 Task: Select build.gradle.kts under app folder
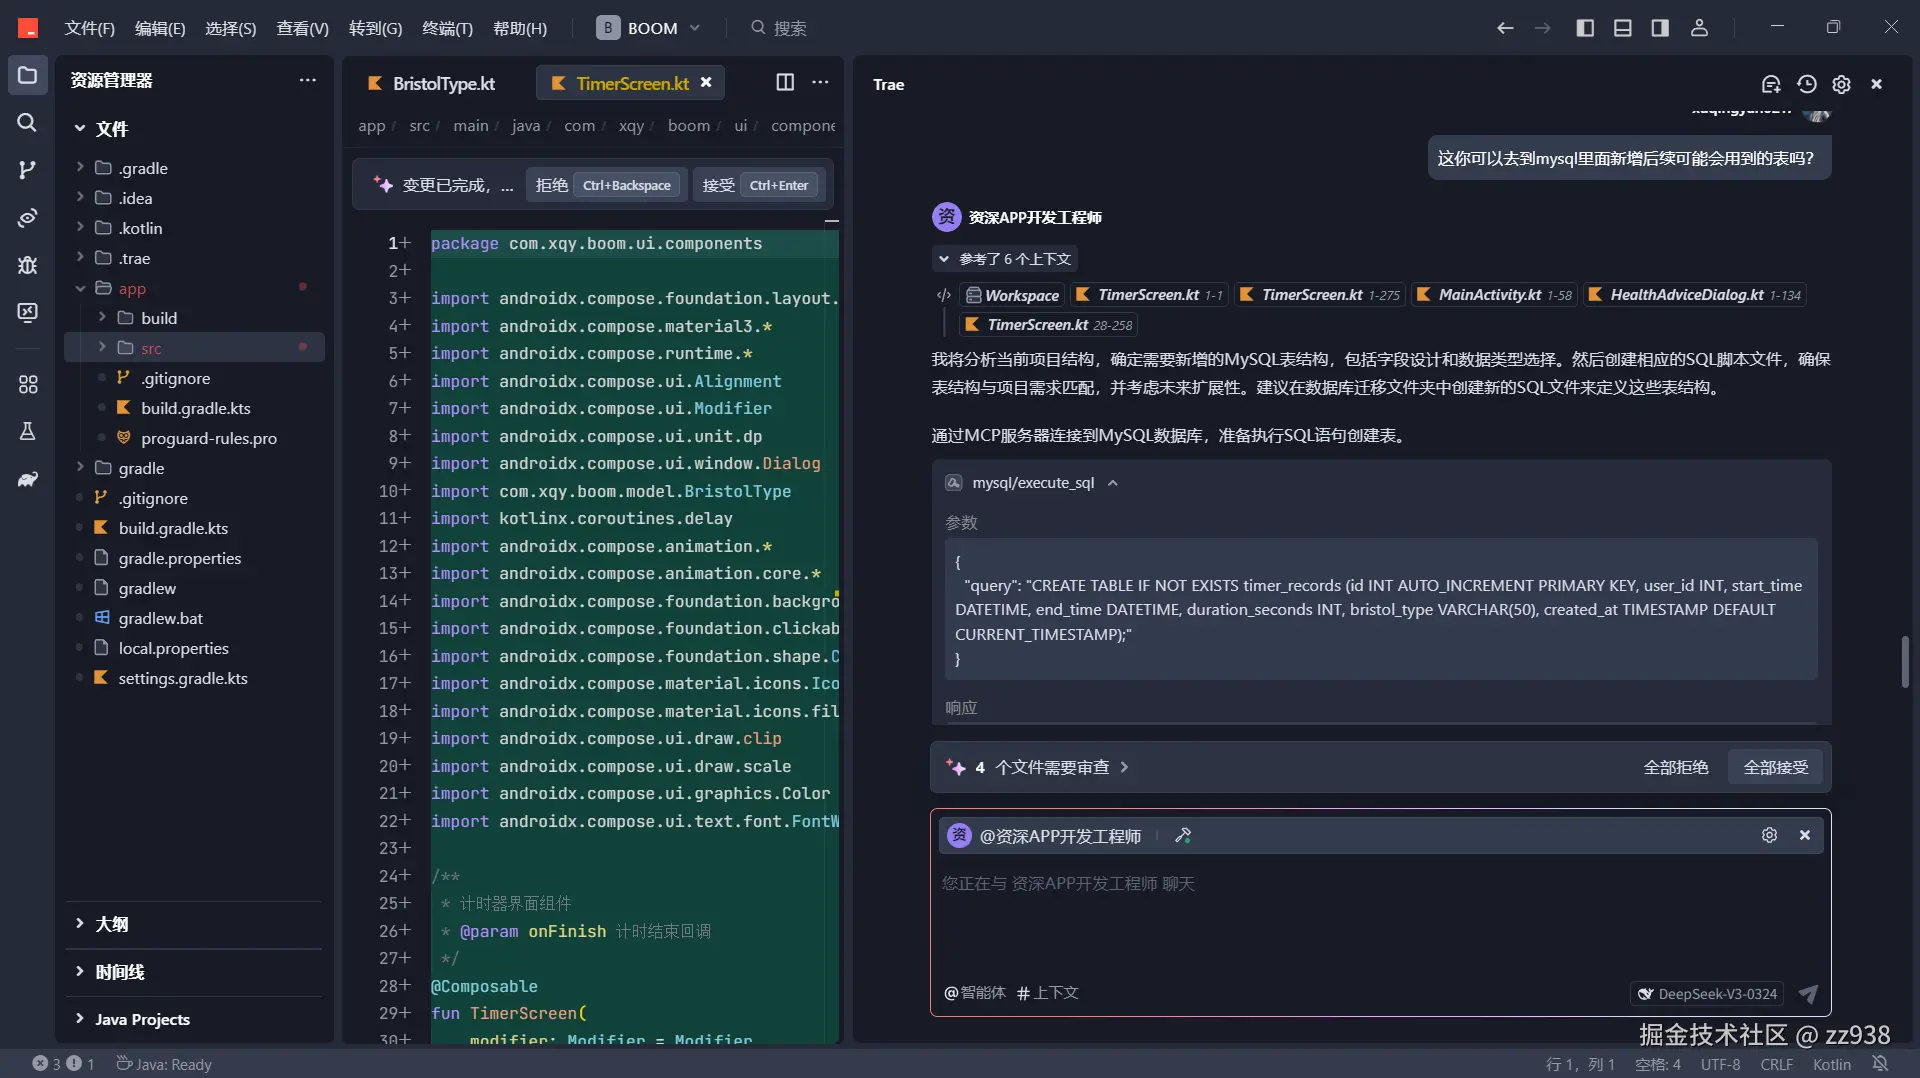[x=196, y=408]
